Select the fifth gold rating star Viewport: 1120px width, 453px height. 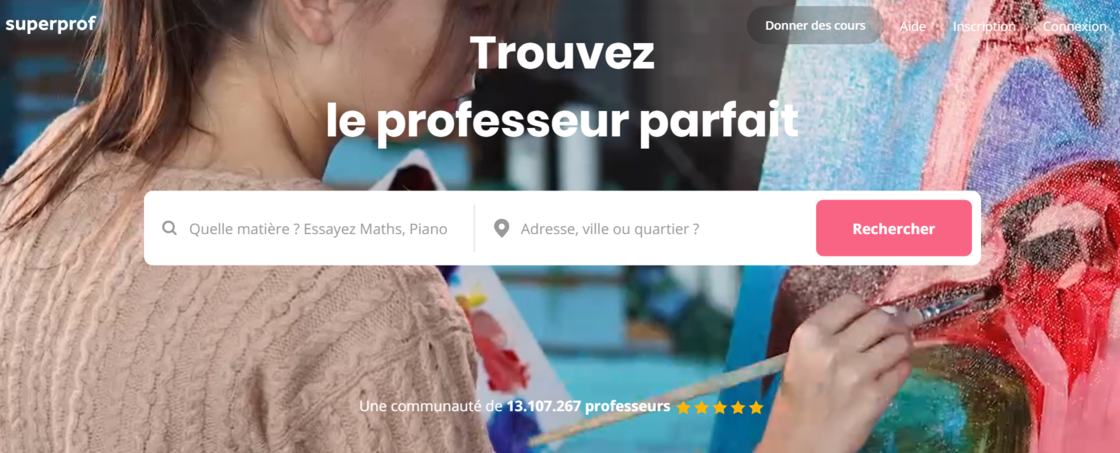756,407
